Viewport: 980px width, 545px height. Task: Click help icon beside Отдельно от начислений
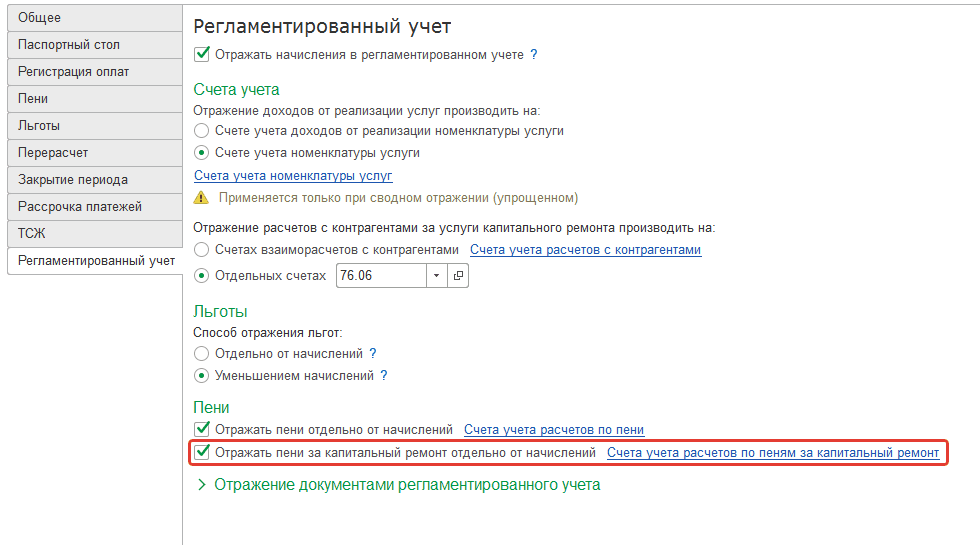coord(373,354)
